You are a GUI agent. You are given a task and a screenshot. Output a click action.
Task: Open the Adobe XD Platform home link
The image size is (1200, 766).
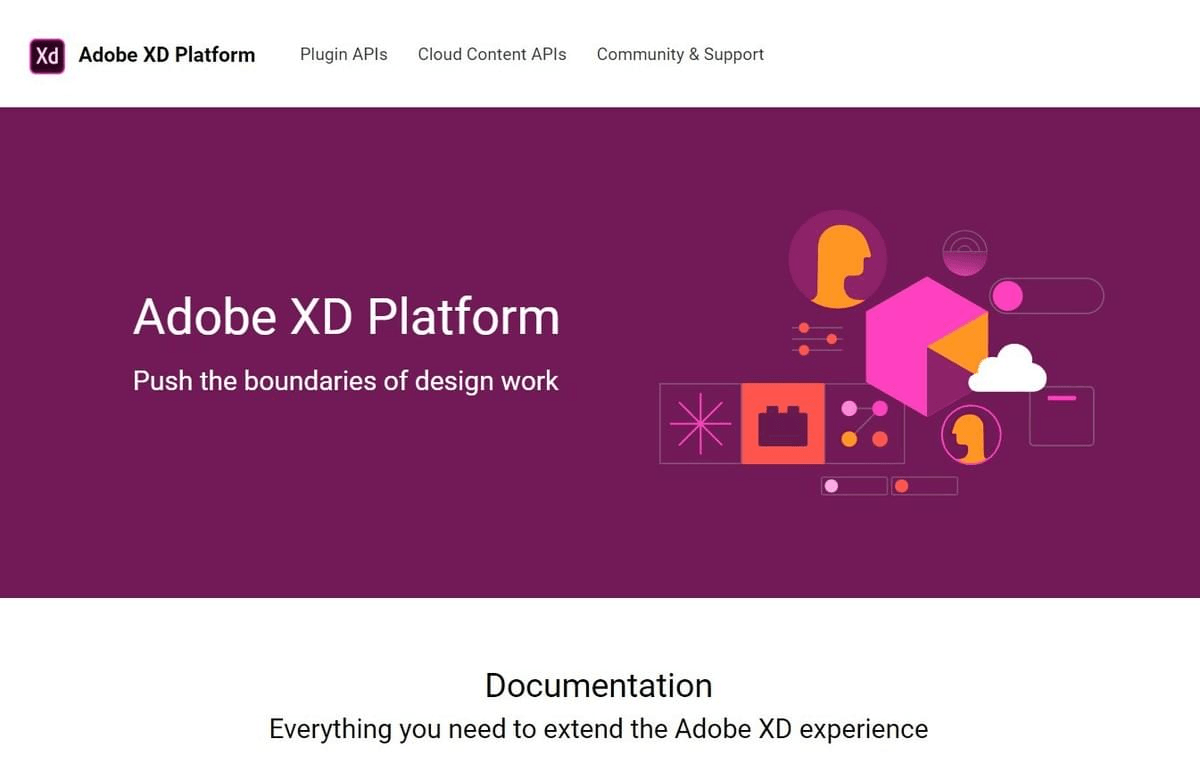click(167, 55)
